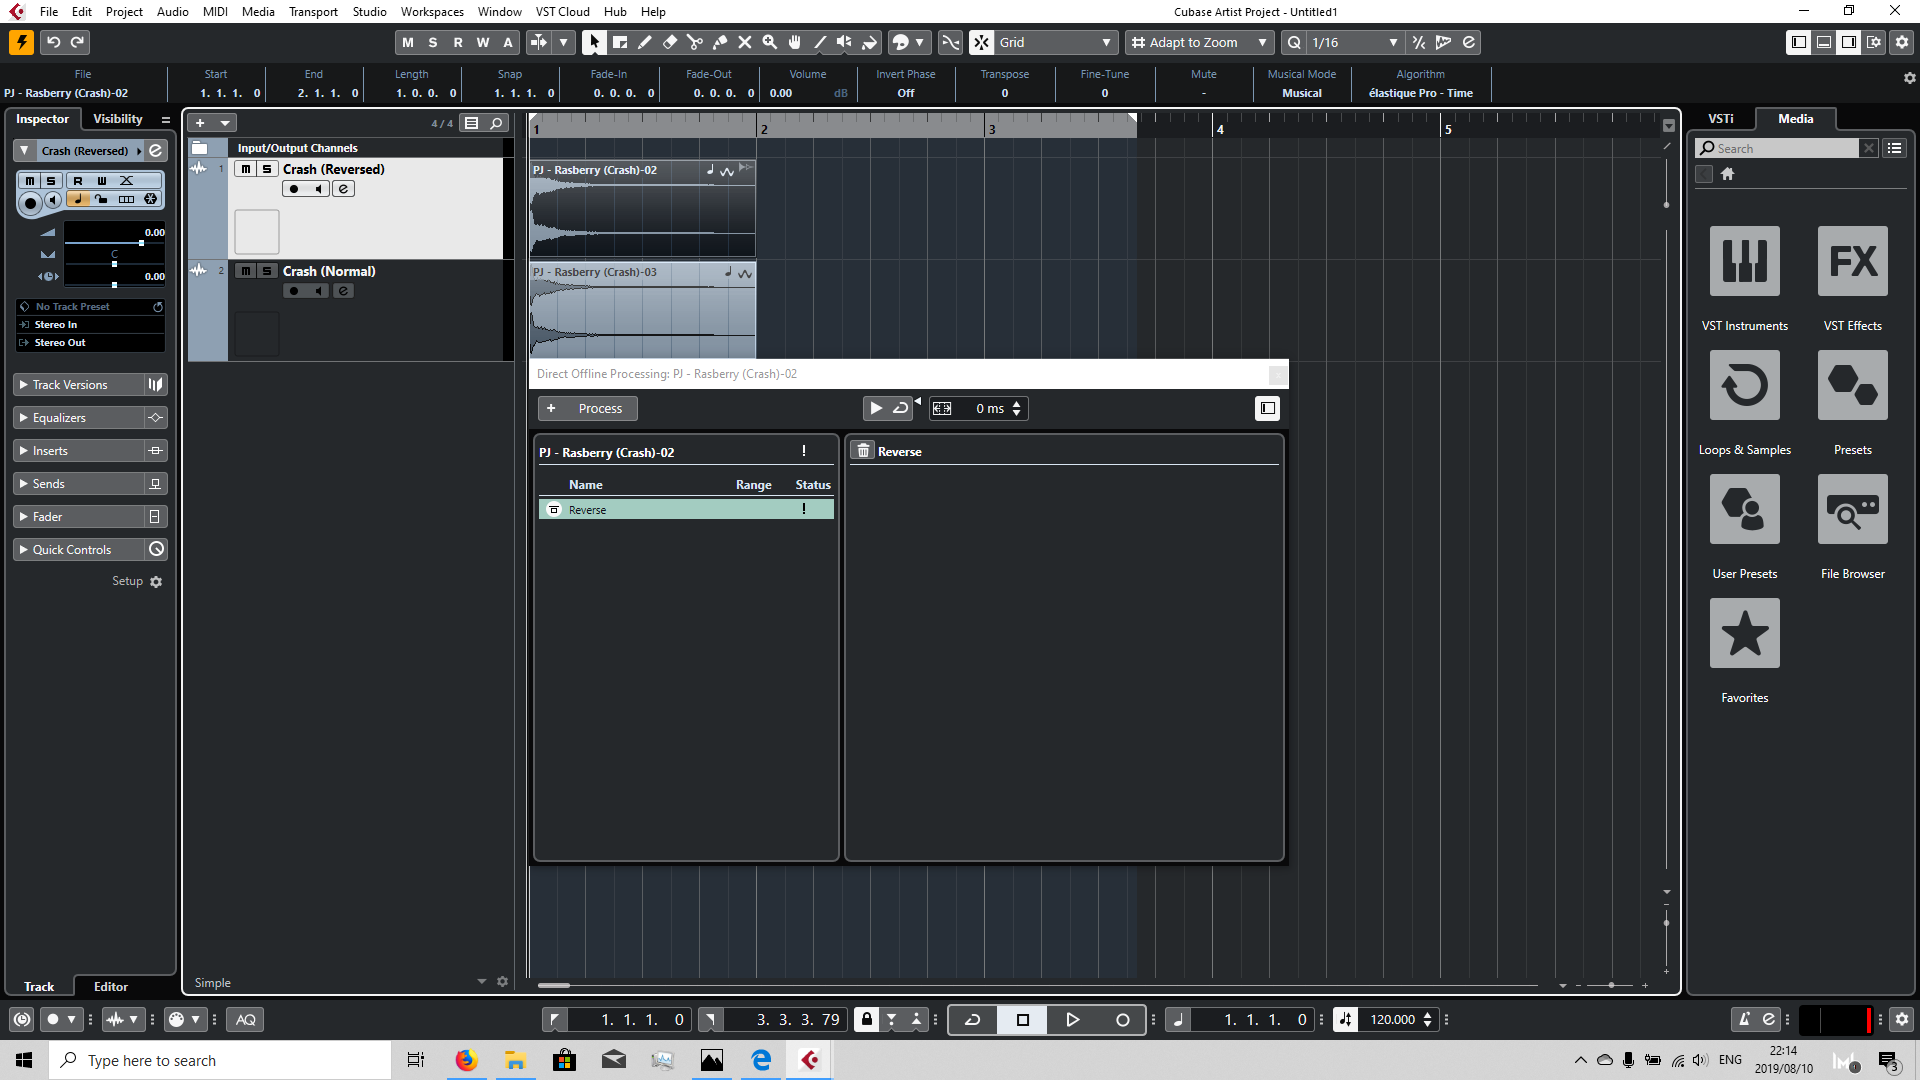The image size is (1920, 1080).
Task: Adjust the inspector track volume slider
Action: click(x=141, y=243)
